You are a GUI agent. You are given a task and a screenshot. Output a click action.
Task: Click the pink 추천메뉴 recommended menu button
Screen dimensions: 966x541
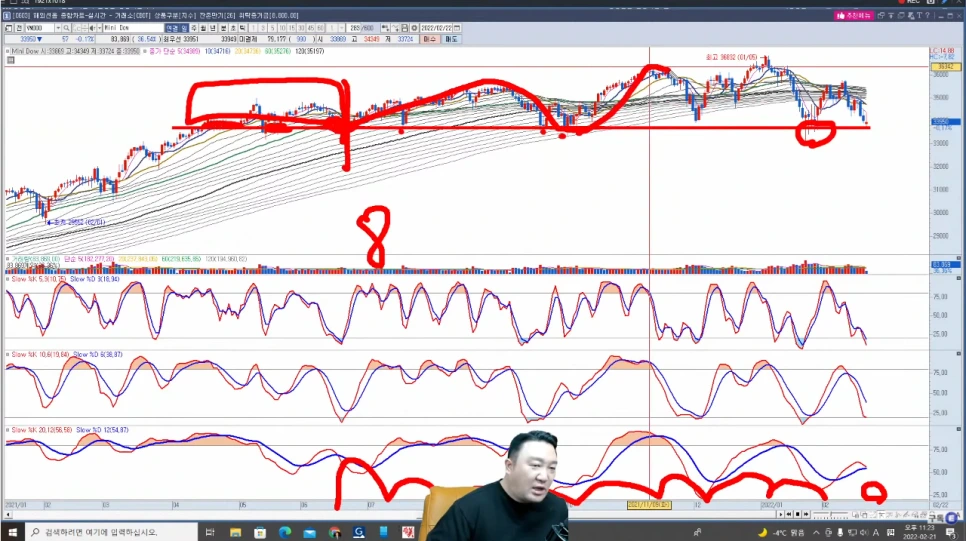point(853,15)
